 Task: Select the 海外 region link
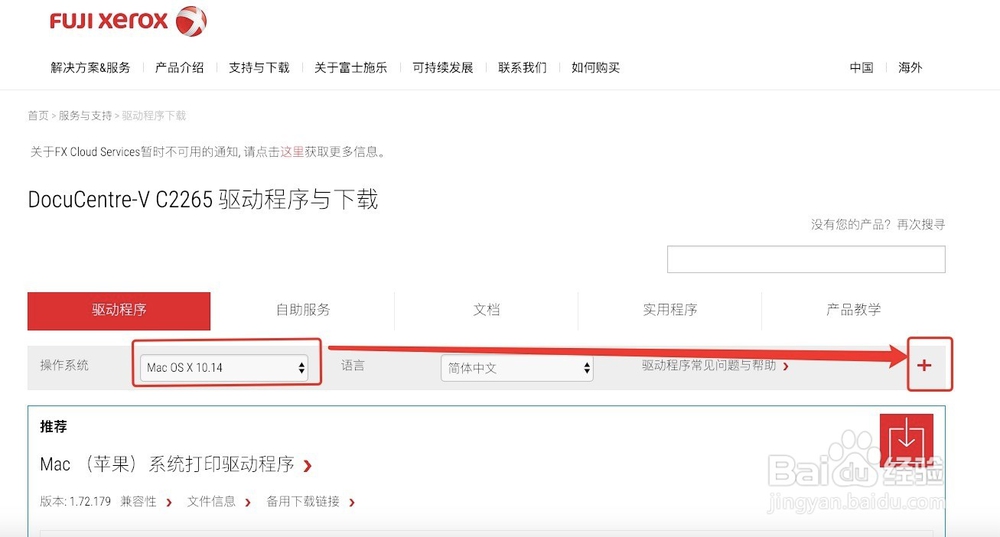[x=910, y=68]
